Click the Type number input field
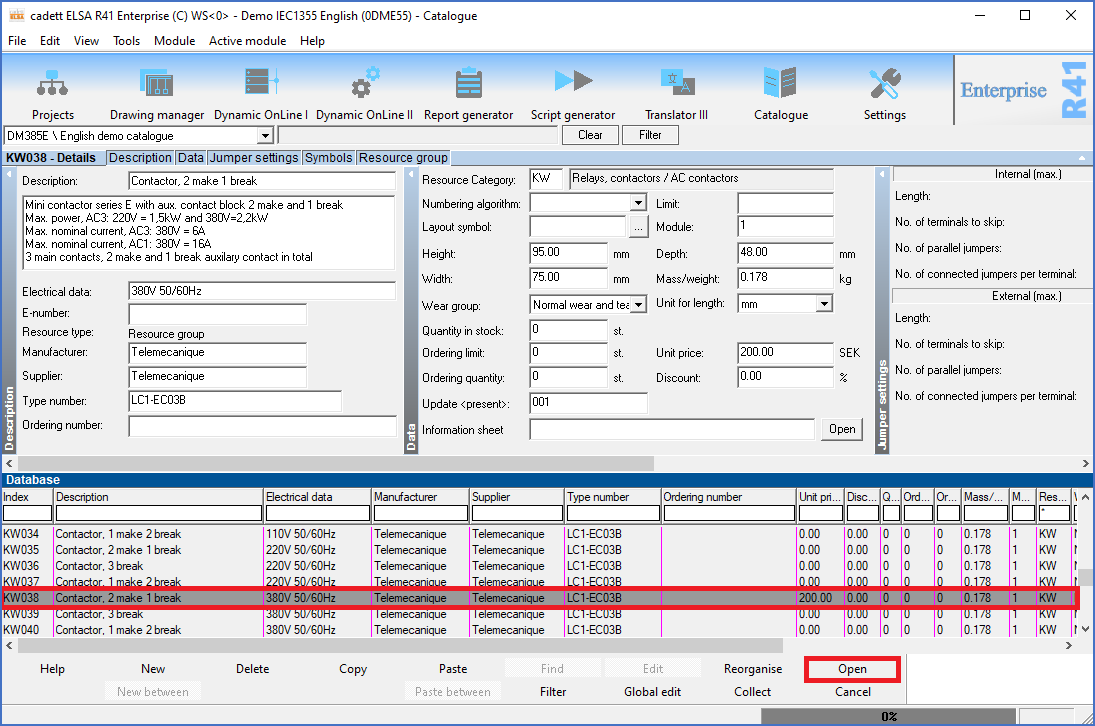 [x=235, y=401]
